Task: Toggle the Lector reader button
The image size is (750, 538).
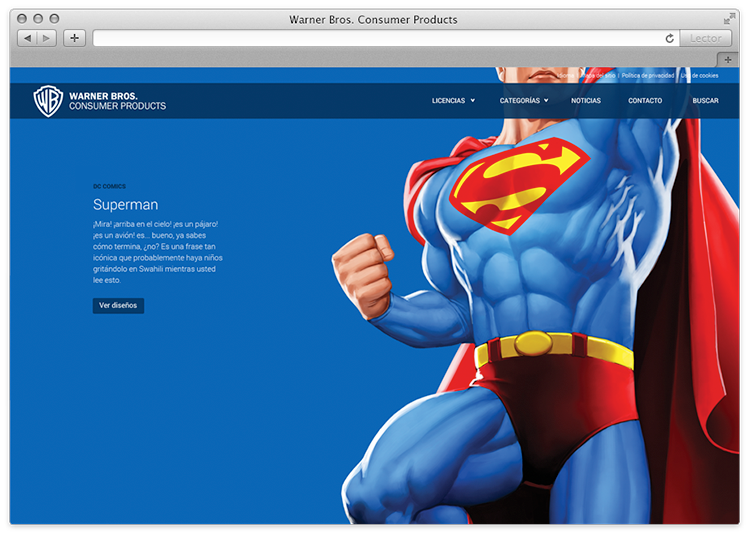Action: (x=706, y=38)
